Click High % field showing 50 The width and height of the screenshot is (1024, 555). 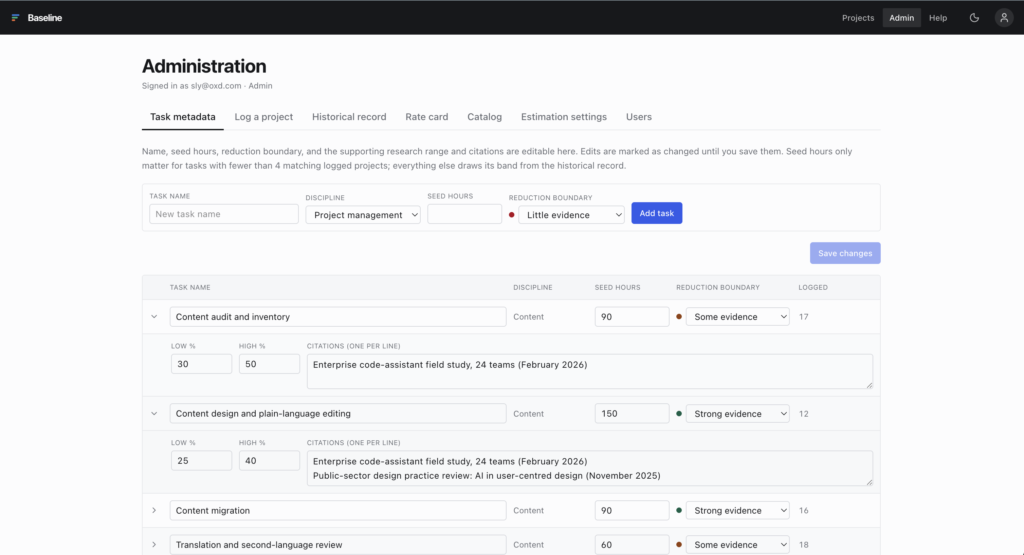(x=269, y=364)
